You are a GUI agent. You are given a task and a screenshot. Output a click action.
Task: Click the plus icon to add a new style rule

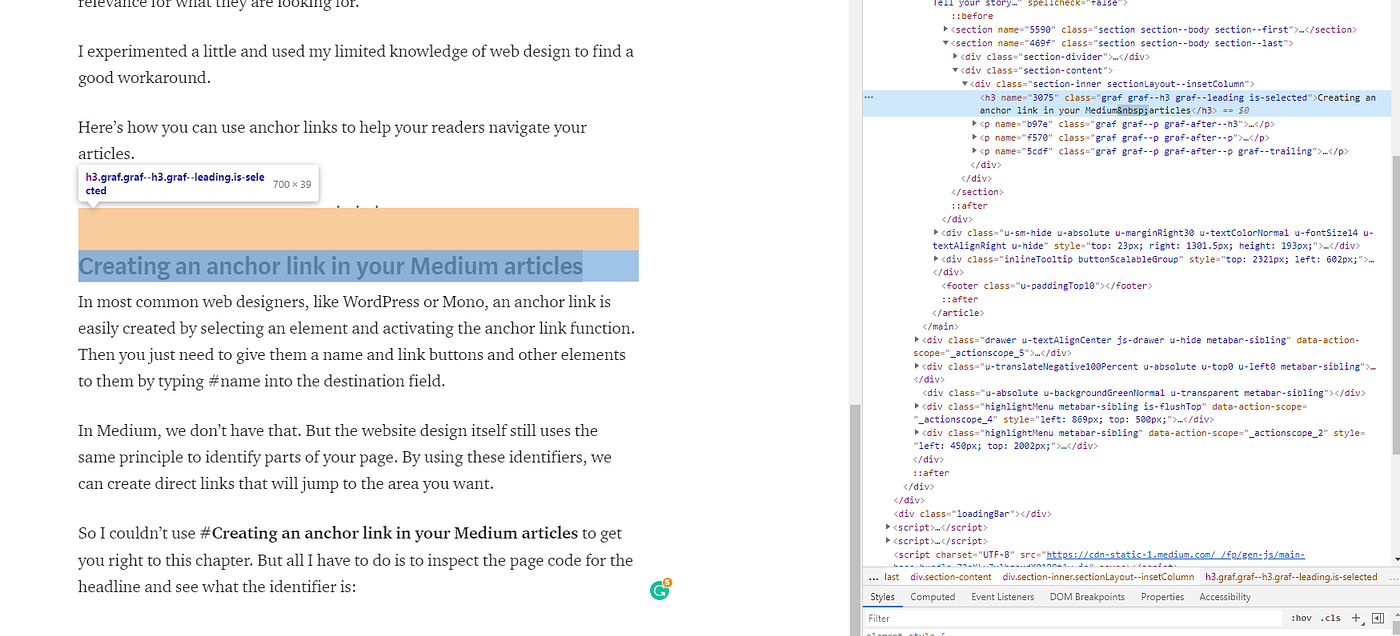coord(1356,618)
